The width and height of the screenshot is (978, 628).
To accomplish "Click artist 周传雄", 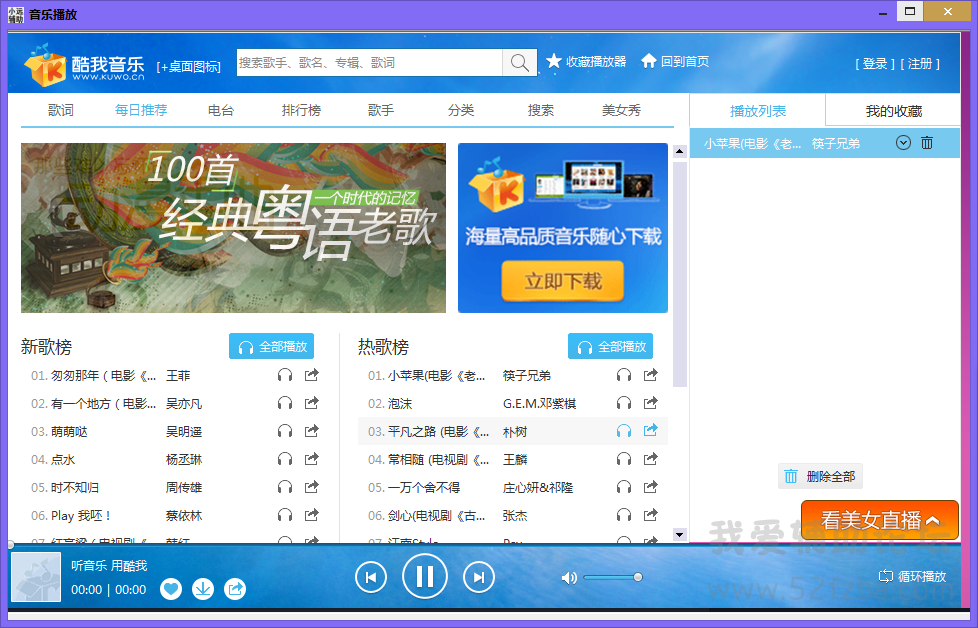I will 184,488.
